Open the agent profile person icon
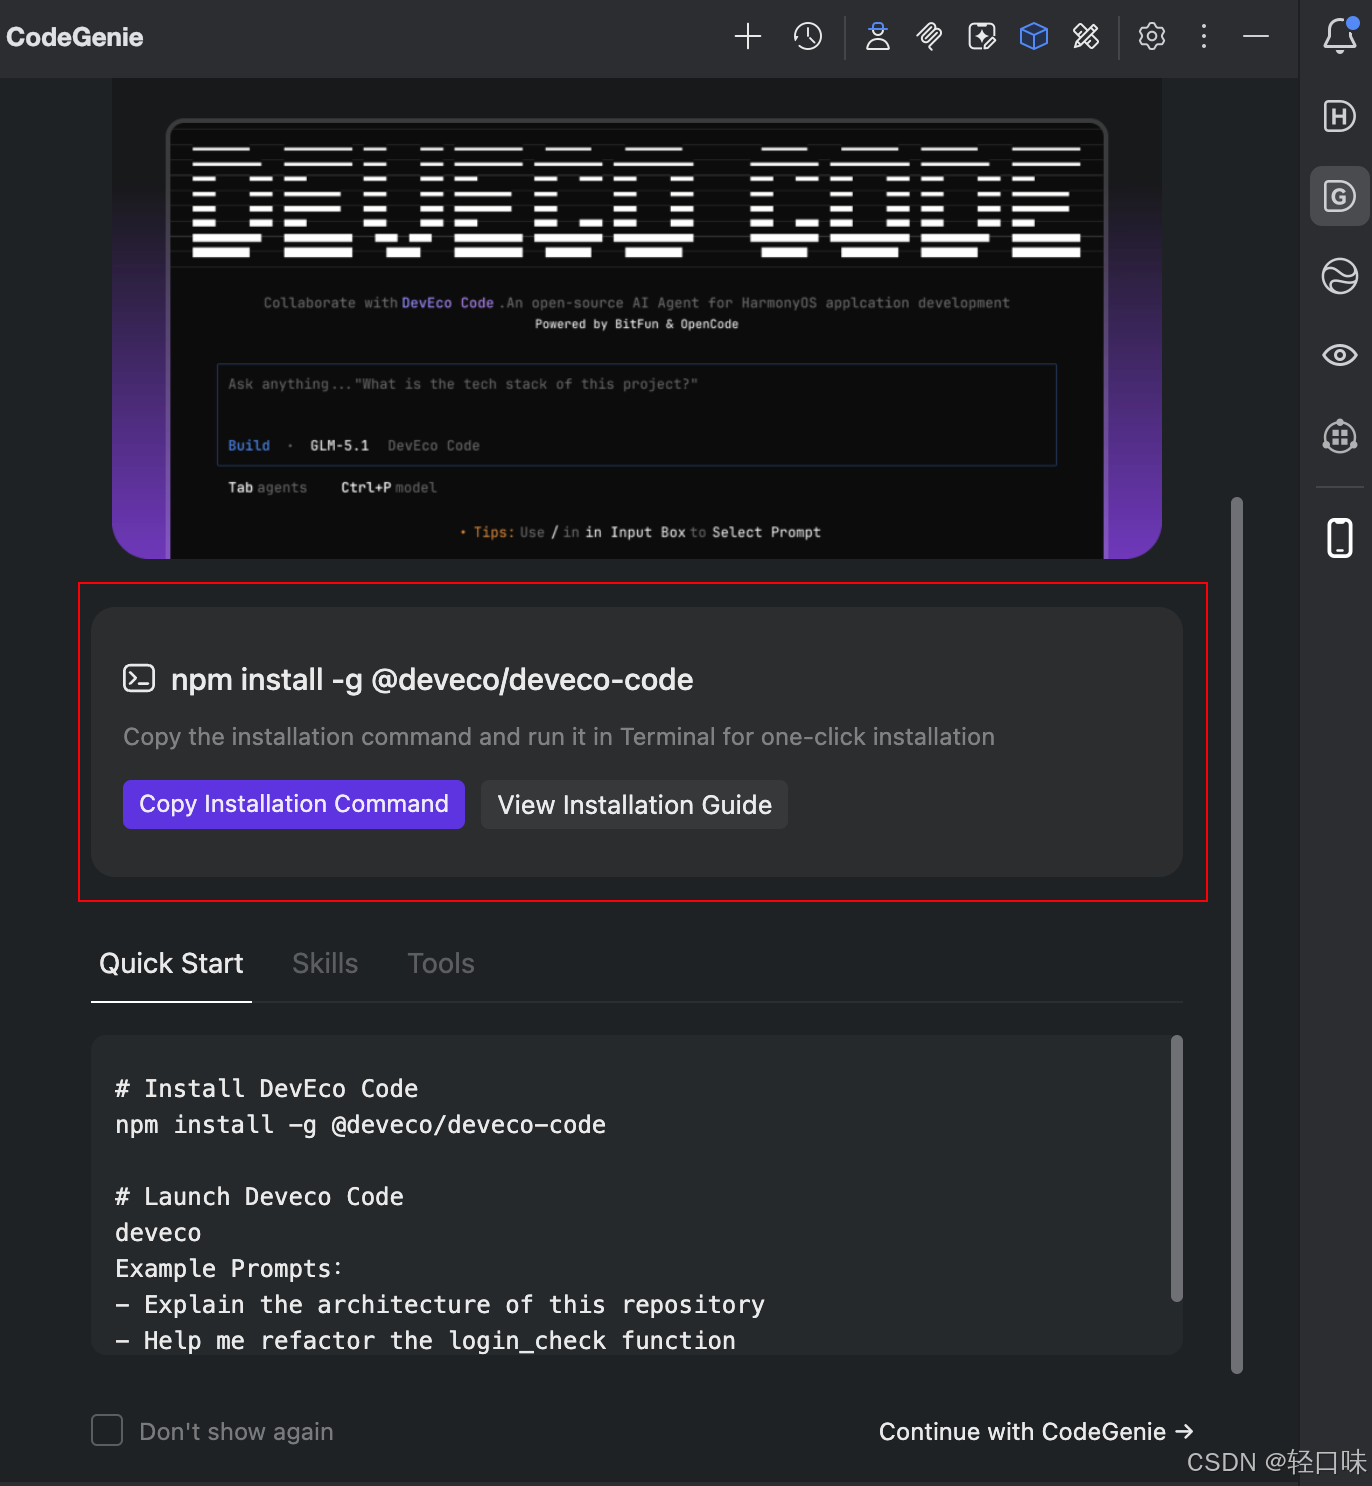1372x1486 pixels. click(x=877, y=37)
